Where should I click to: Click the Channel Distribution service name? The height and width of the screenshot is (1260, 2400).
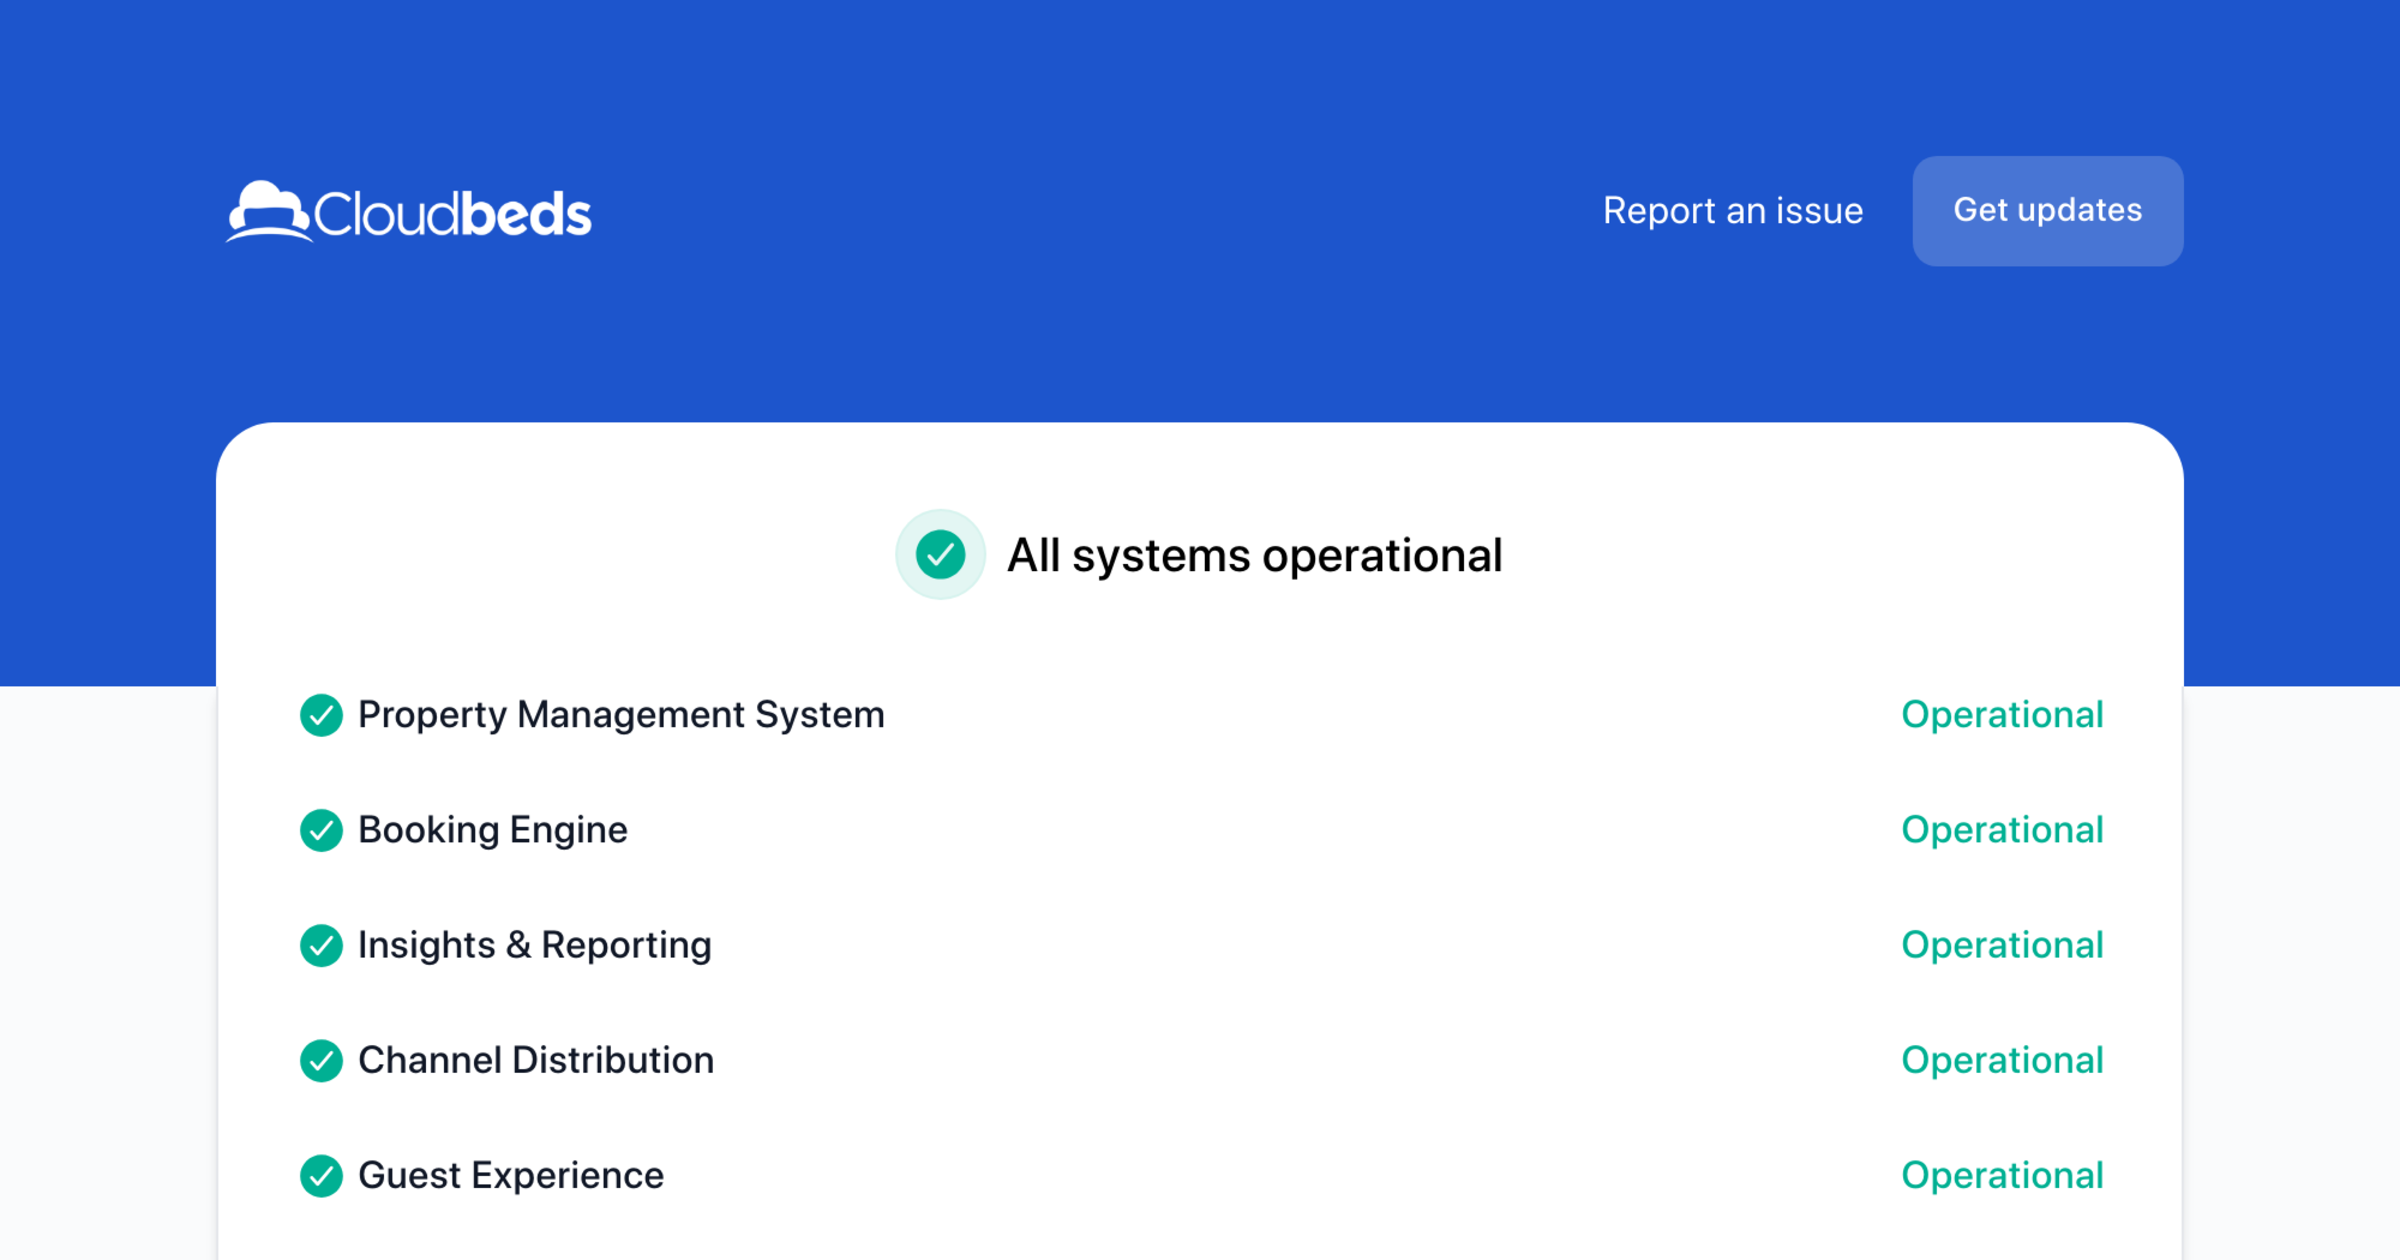pyautogui.click(x=536, y=1060)
